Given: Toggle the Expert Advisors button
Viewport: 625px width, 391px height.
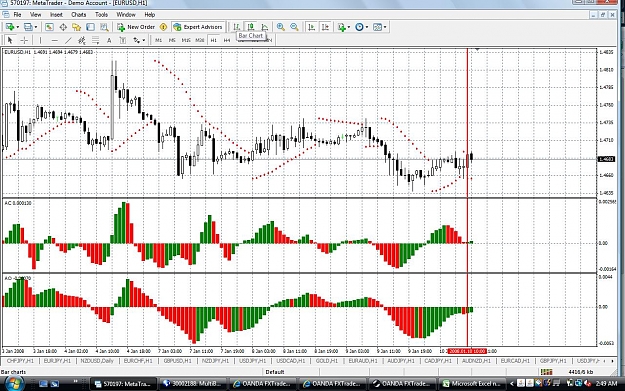Looking at the screenshot, I should [x=198, y=27].
